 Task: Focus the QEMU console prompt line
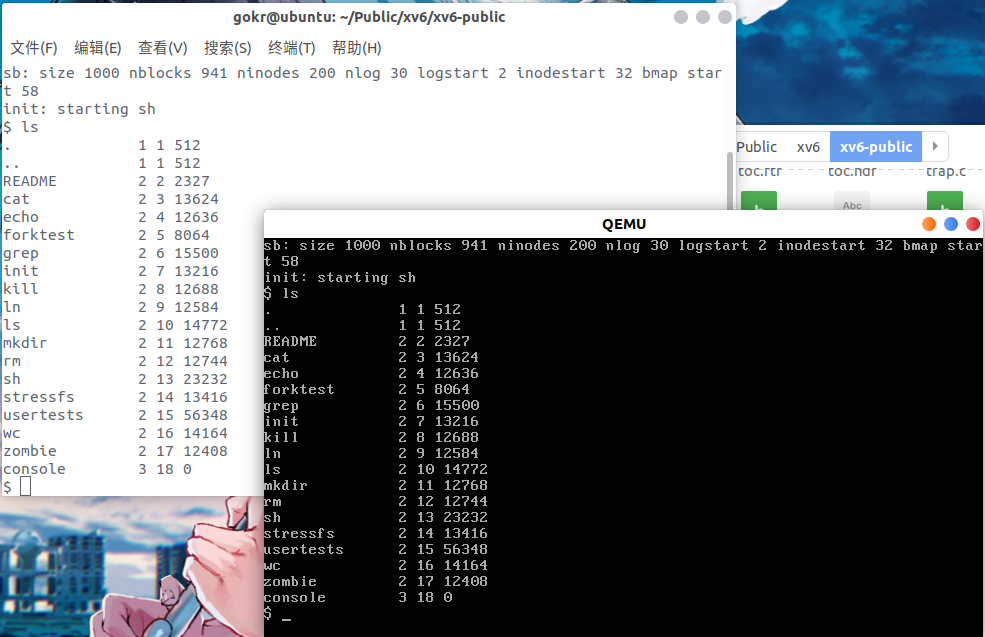[400, 616]
